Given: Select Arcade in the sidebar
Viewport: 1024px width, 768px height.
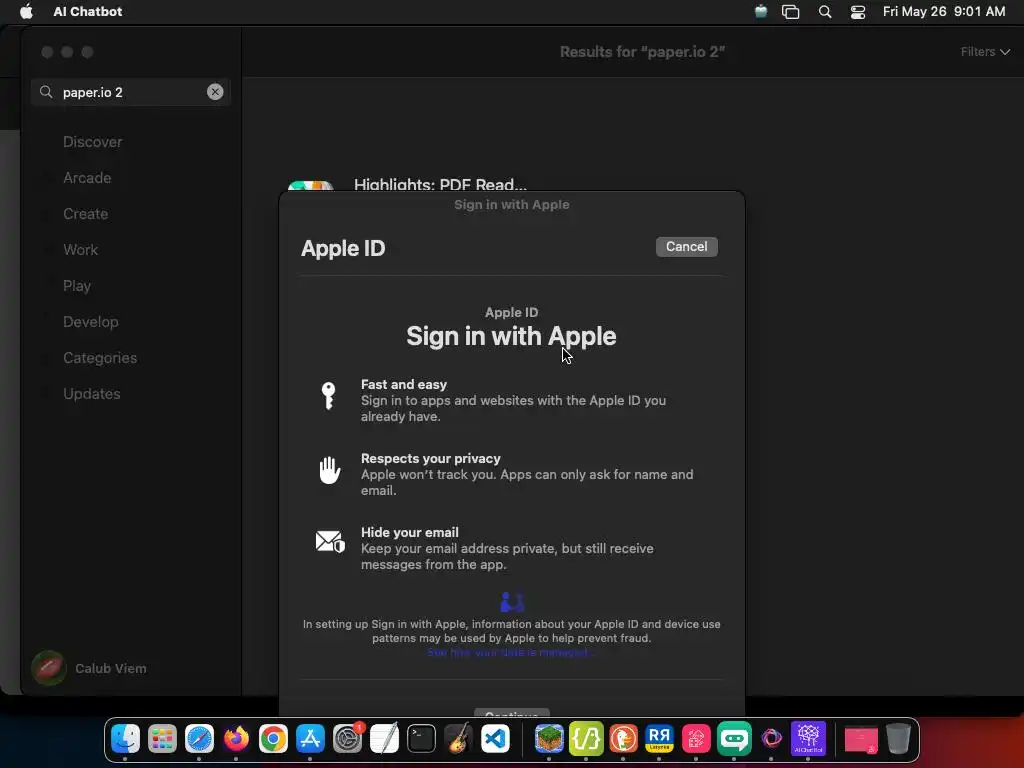Looking at the screenshot, I should [87, 178].
